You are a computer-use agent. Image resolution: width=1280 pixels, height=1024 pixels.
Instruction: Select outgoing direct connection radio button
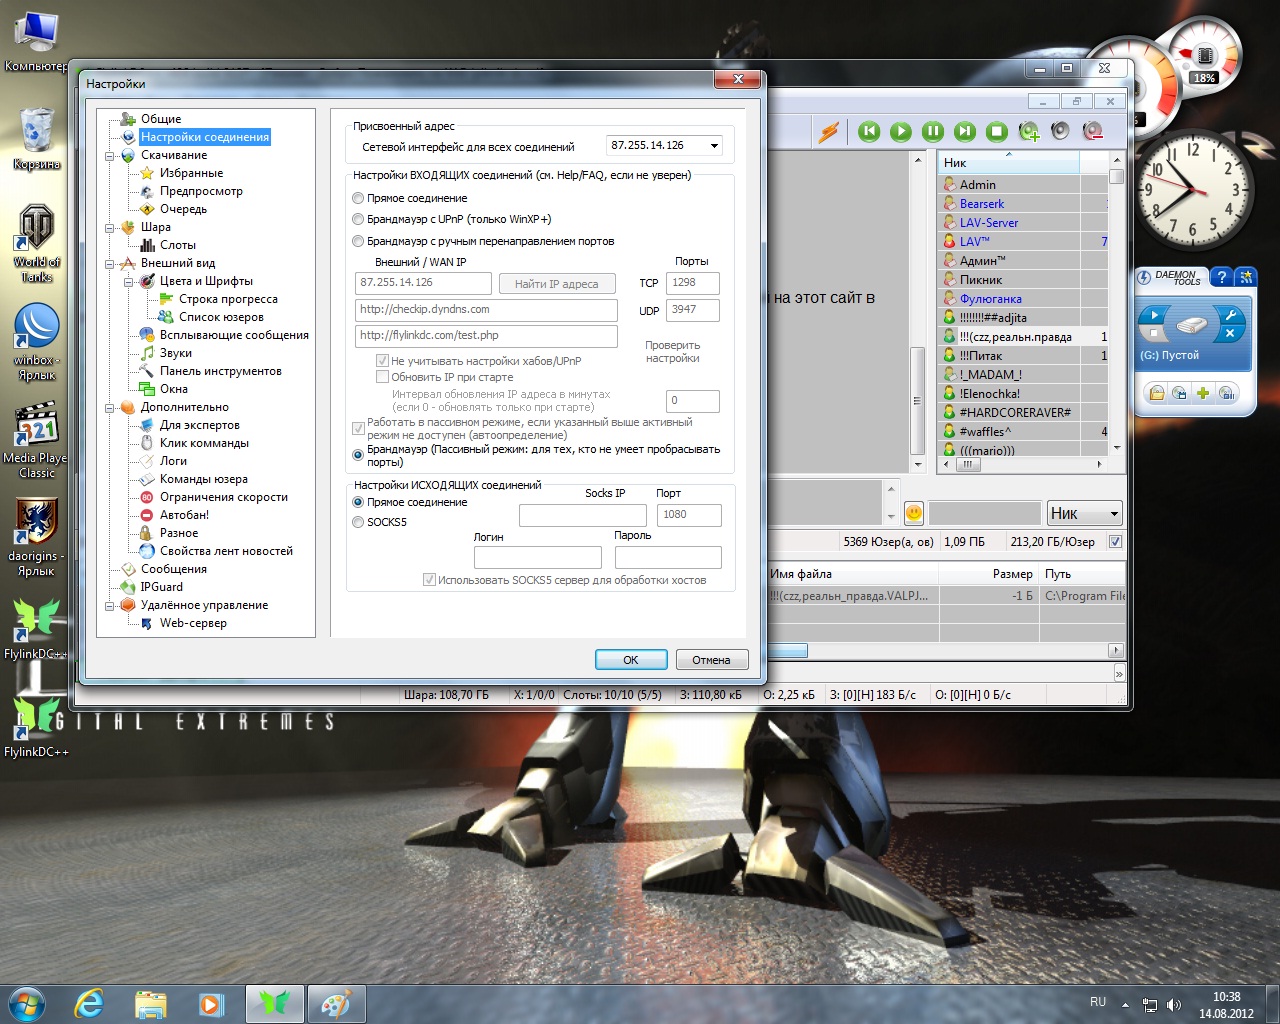click(x=358, y=502)
